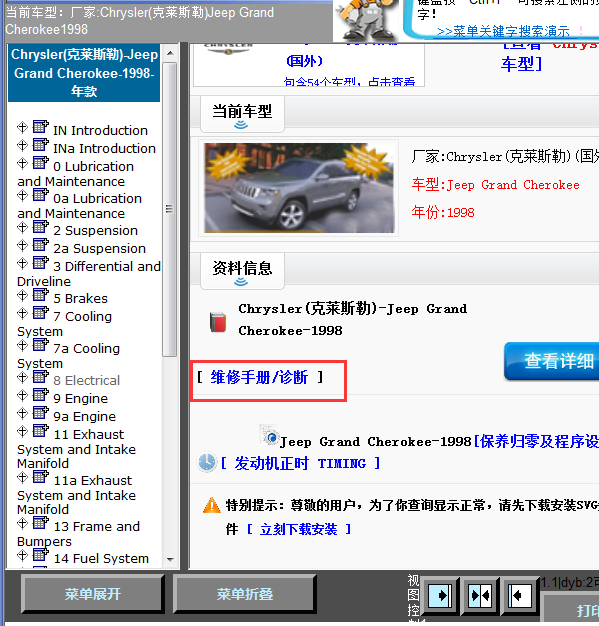Click the IN Introduction book icon

40,127
